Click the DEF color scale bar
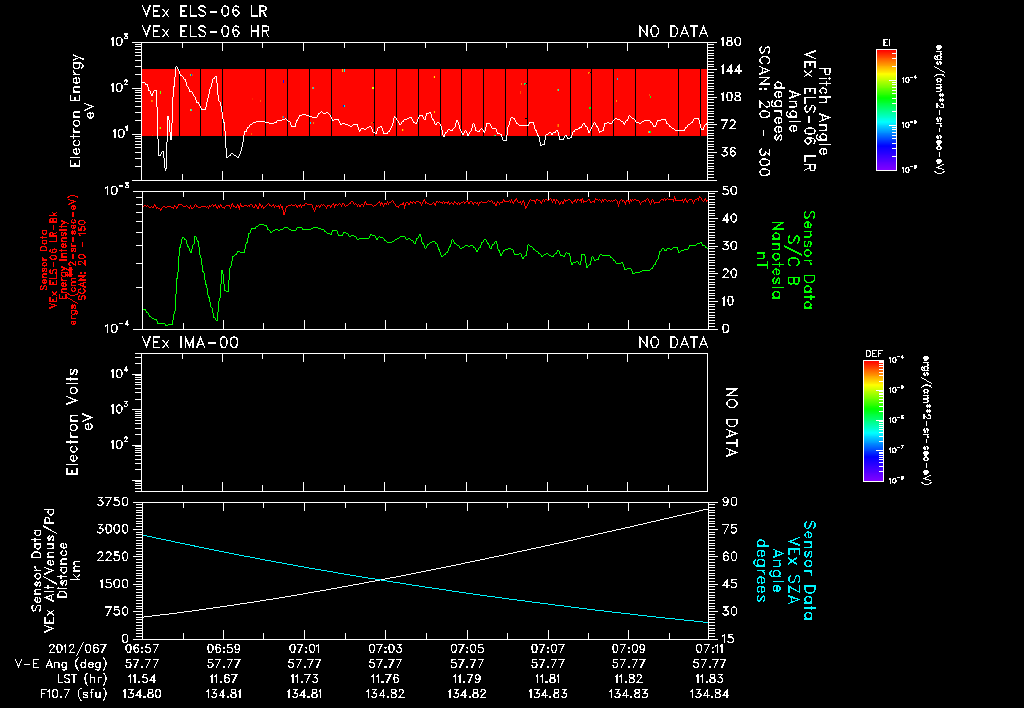 pos(873,421)
